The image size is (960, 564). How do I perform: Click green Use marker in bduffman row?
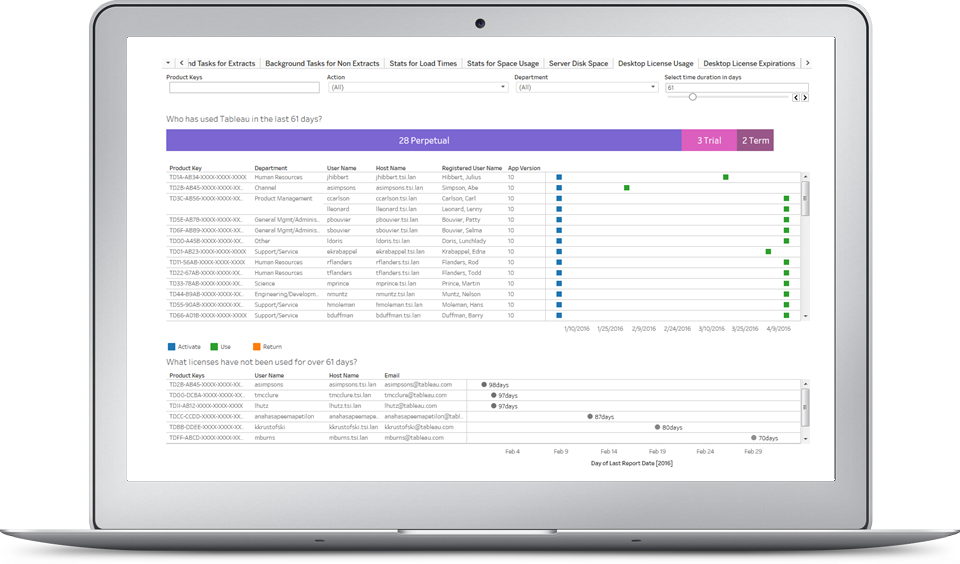(786, 315)
